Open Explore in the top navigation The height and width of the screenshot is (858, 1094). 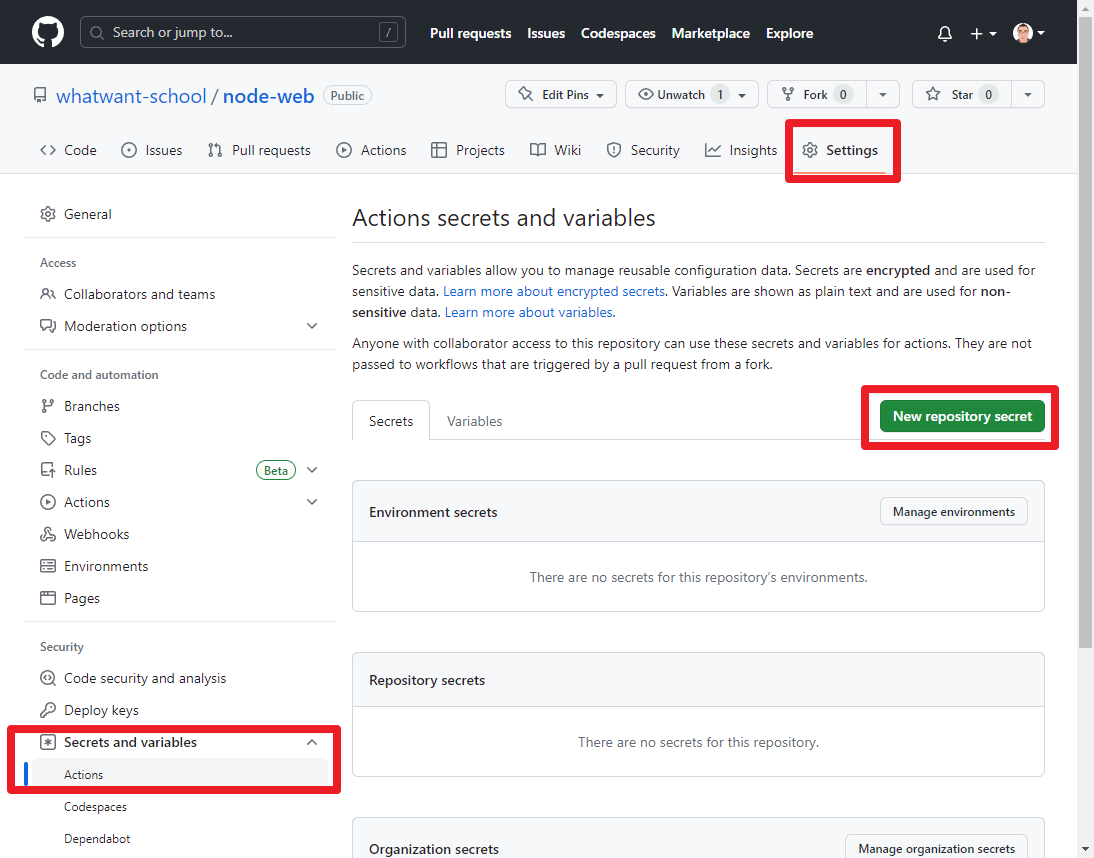point(789,33)
